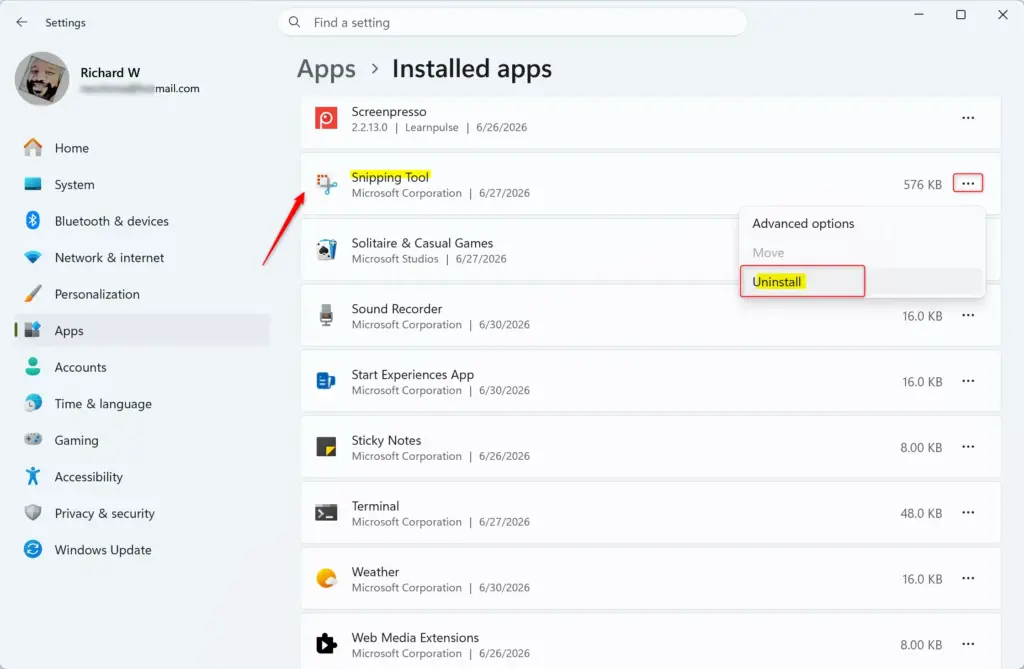This screenshot has width=1024, height=669.
Task: Select the Sticky Notes app name
Action: 386,440
